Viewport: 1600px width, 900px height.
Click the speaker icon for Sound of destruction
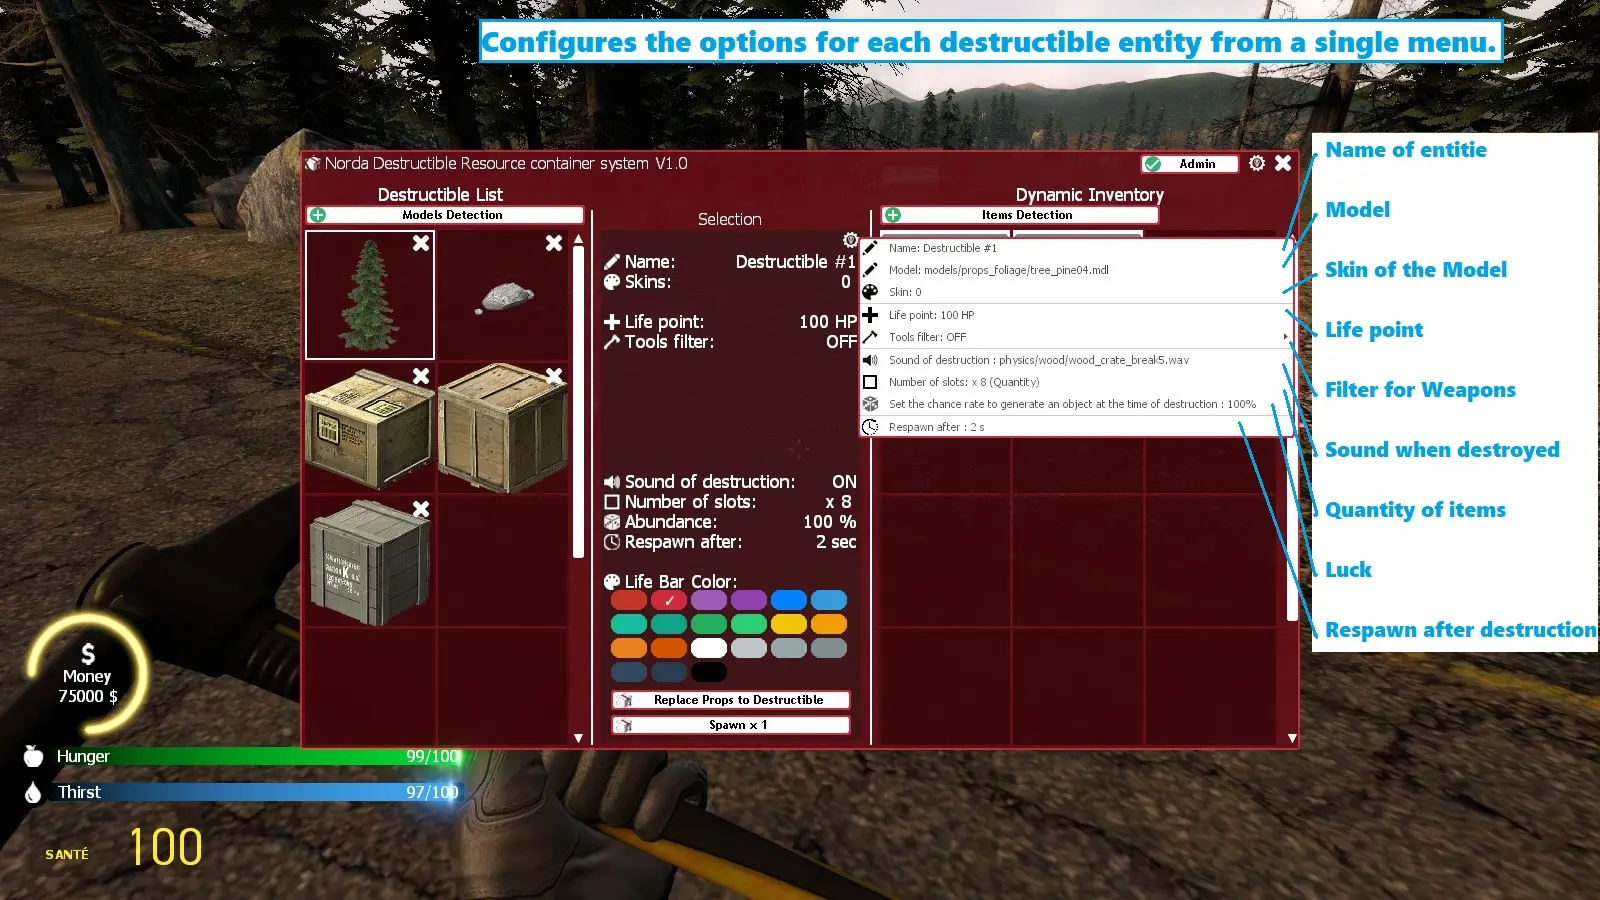[x=612, y=481]
